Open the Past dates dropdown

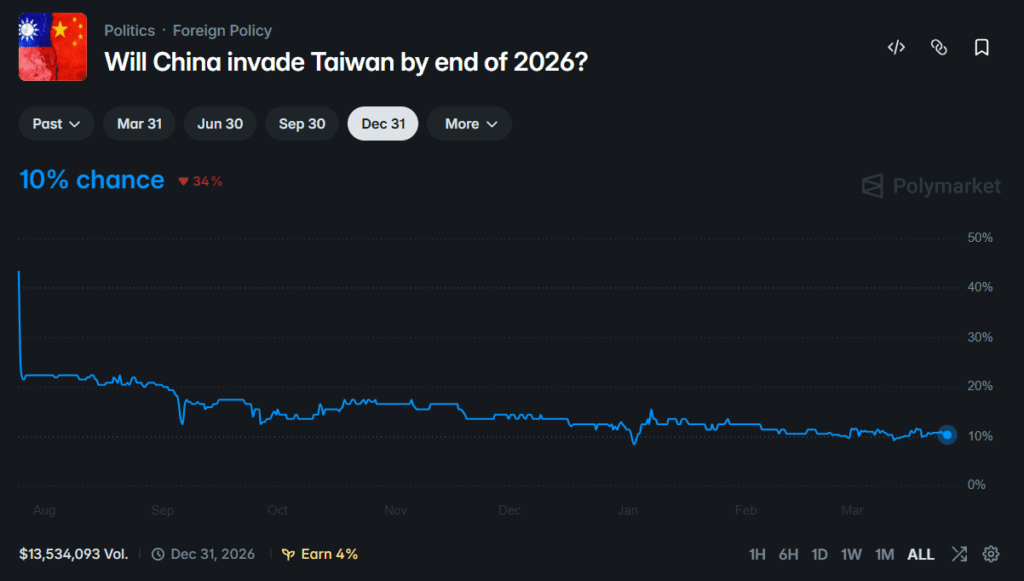pos(56,124)
